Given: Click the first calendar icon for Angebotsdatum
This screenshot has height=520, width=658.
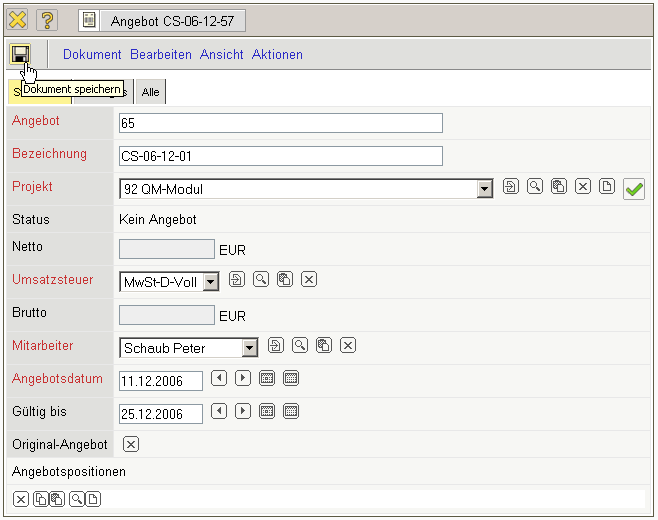Looking at the screenshot, I should pyautogui.click(x=267, y=379).
